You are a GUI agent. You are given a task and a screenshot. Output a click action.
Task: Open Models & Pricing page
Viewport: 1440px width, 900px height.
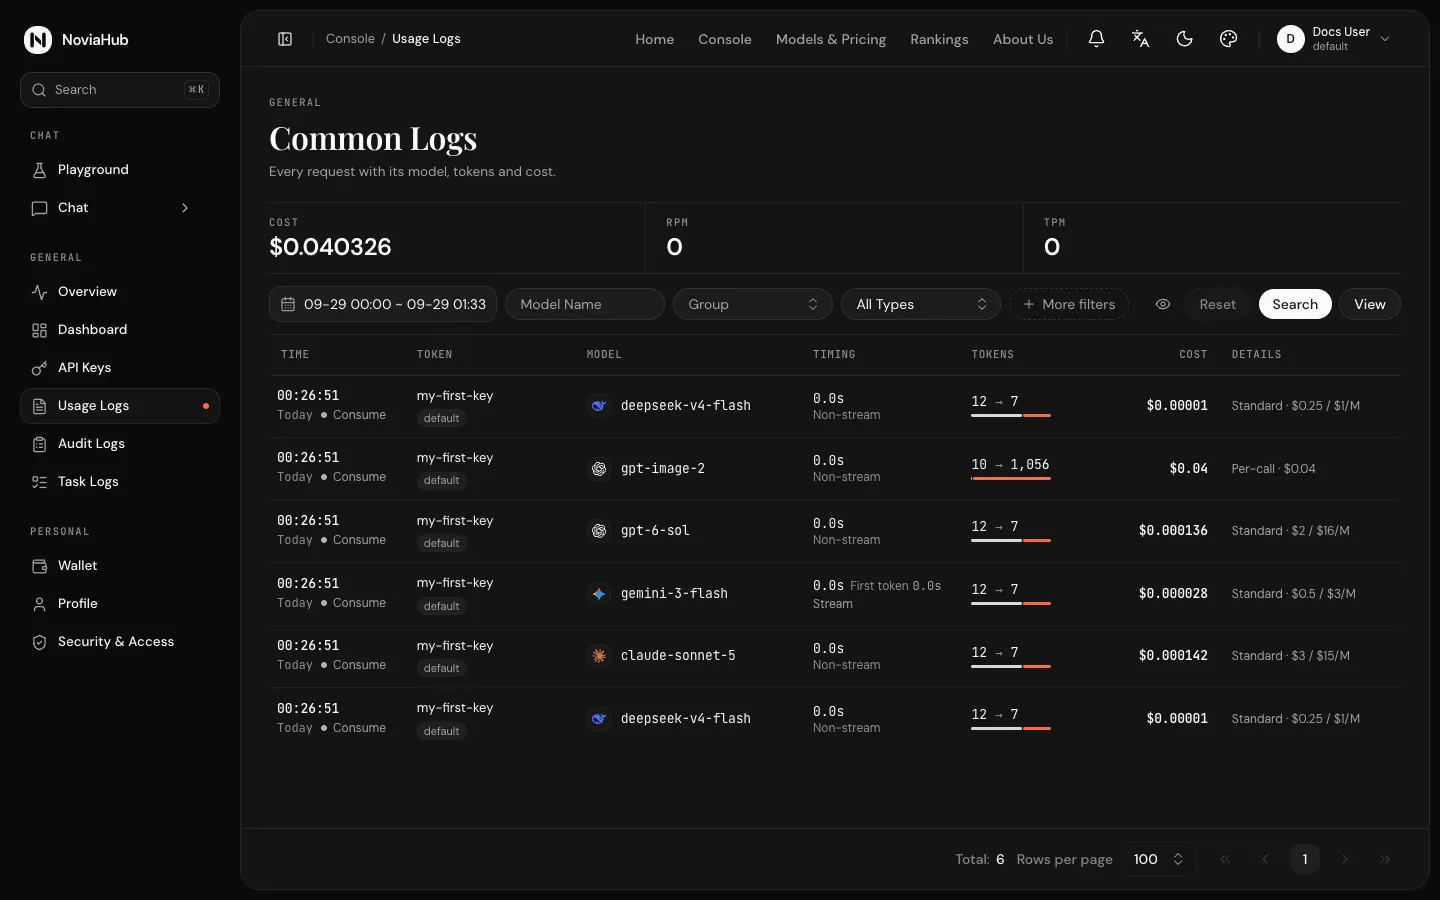830,39
